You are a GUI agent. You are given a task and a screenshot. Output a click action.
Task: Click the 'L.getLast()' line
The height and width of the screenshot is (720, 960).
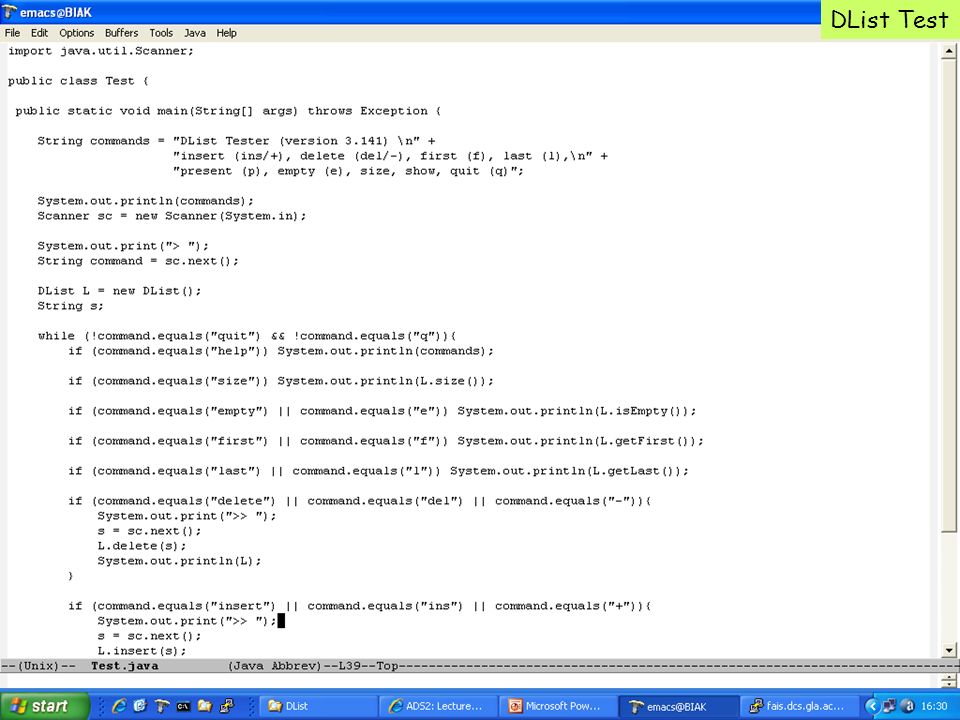[378, 471]
